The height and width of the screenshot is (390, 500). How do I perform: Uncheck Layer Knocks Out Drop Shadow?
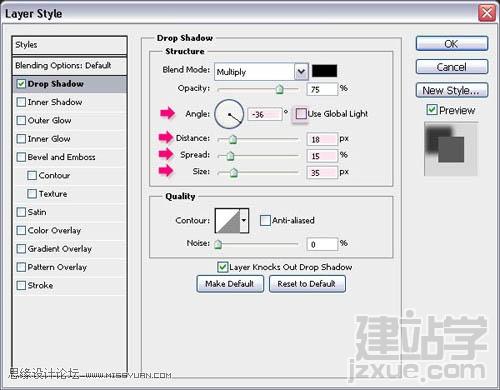tap(222, 267)
